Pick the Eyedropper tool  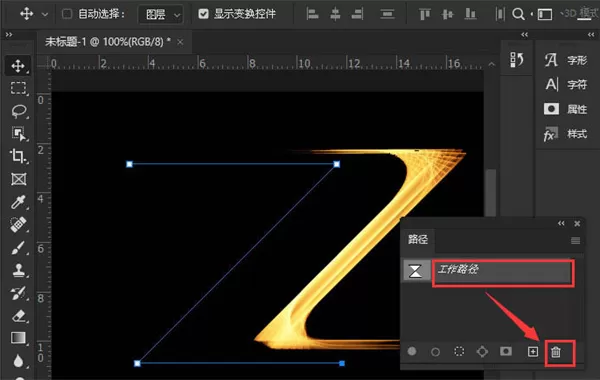tap(18, 202)
